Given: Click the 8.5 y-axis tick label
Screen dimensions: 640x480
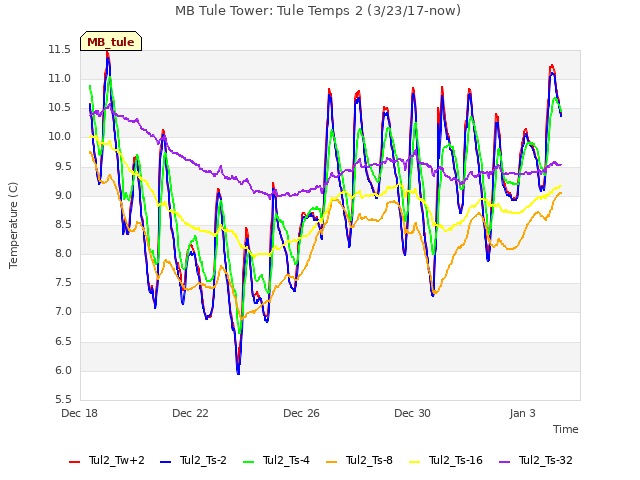Looking at the screenshot, I should click(63, 224).
